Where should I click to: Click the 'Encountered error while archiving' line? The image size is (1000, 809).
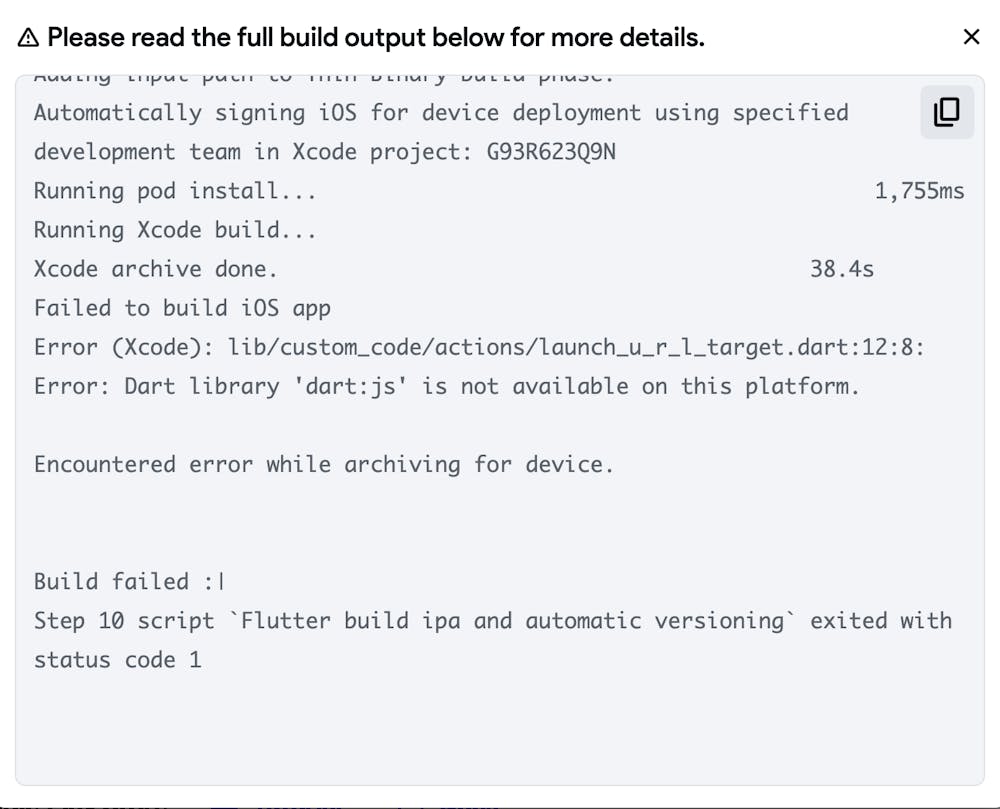point(323,464)
